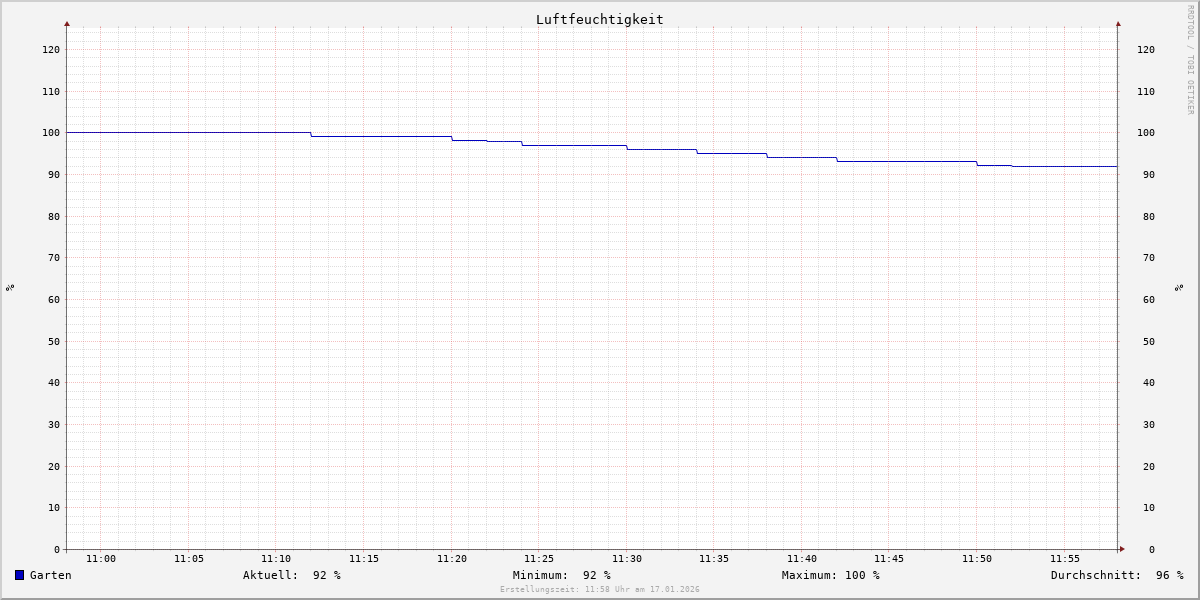This screenshot has width=1200, height=600.
Task: Click the Aktuell: 92 % value
Action: 292,575
